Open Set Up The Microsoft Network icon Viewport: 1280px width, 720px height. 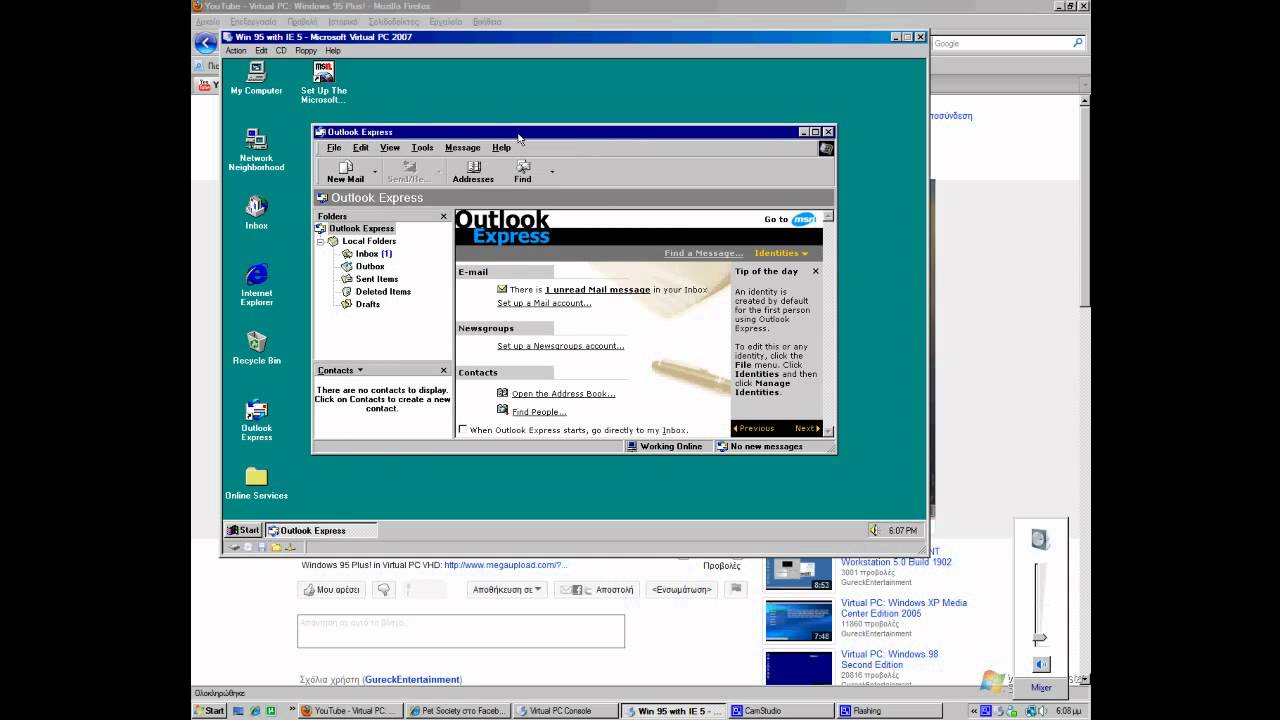323,82
